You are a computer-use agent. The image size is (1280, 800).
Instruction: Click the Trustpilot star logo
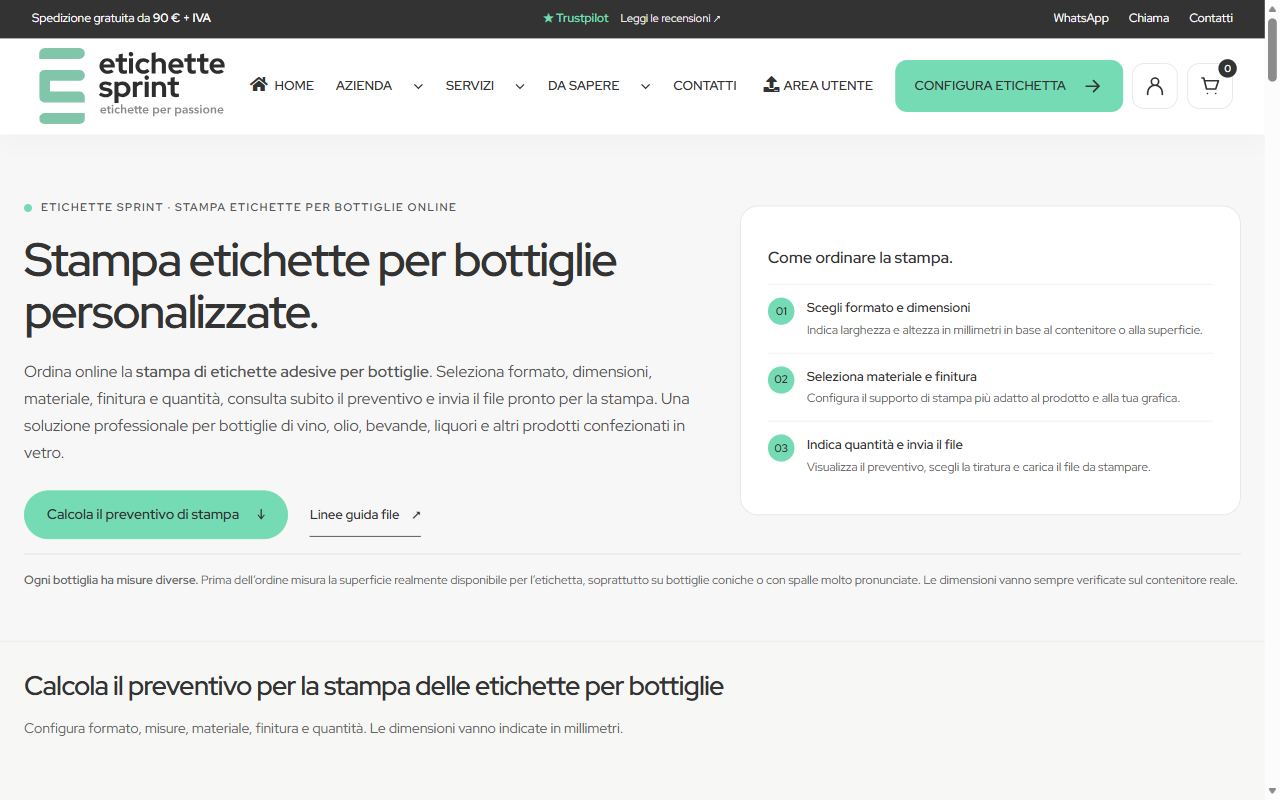click(575, 18)
